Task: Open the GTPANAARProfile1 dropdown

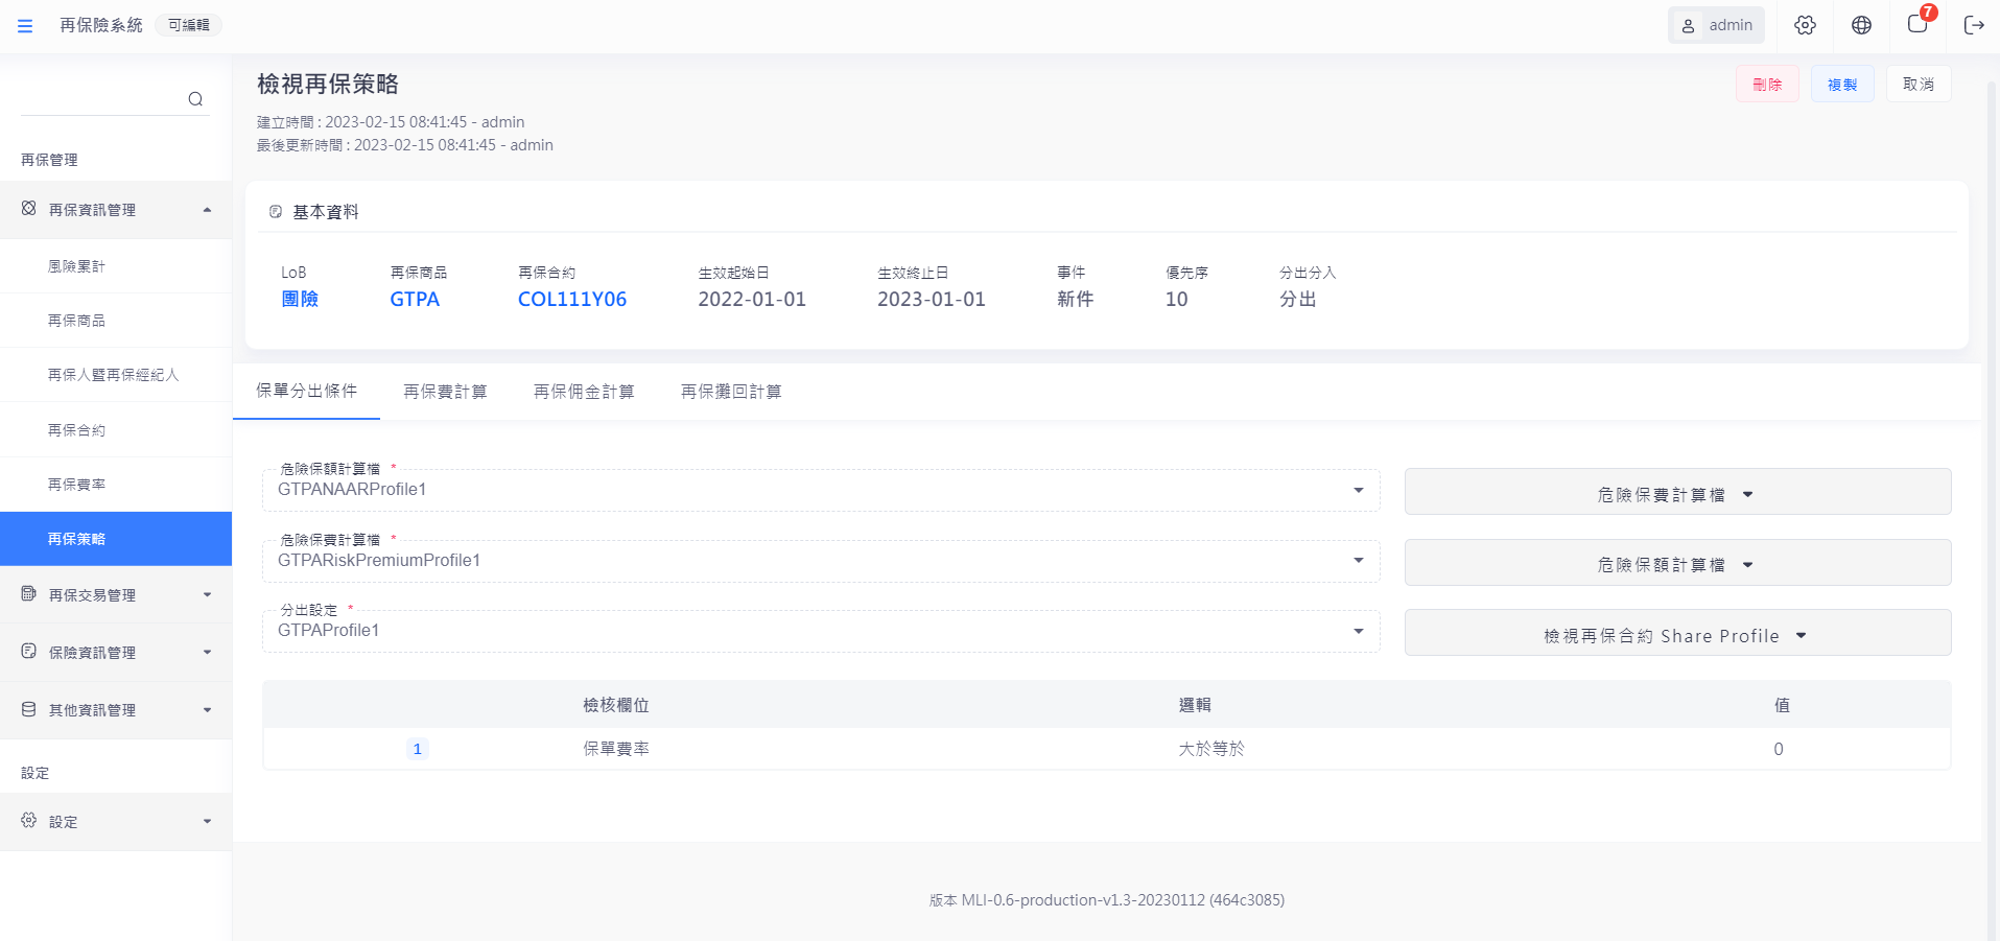Action: 1357,490
